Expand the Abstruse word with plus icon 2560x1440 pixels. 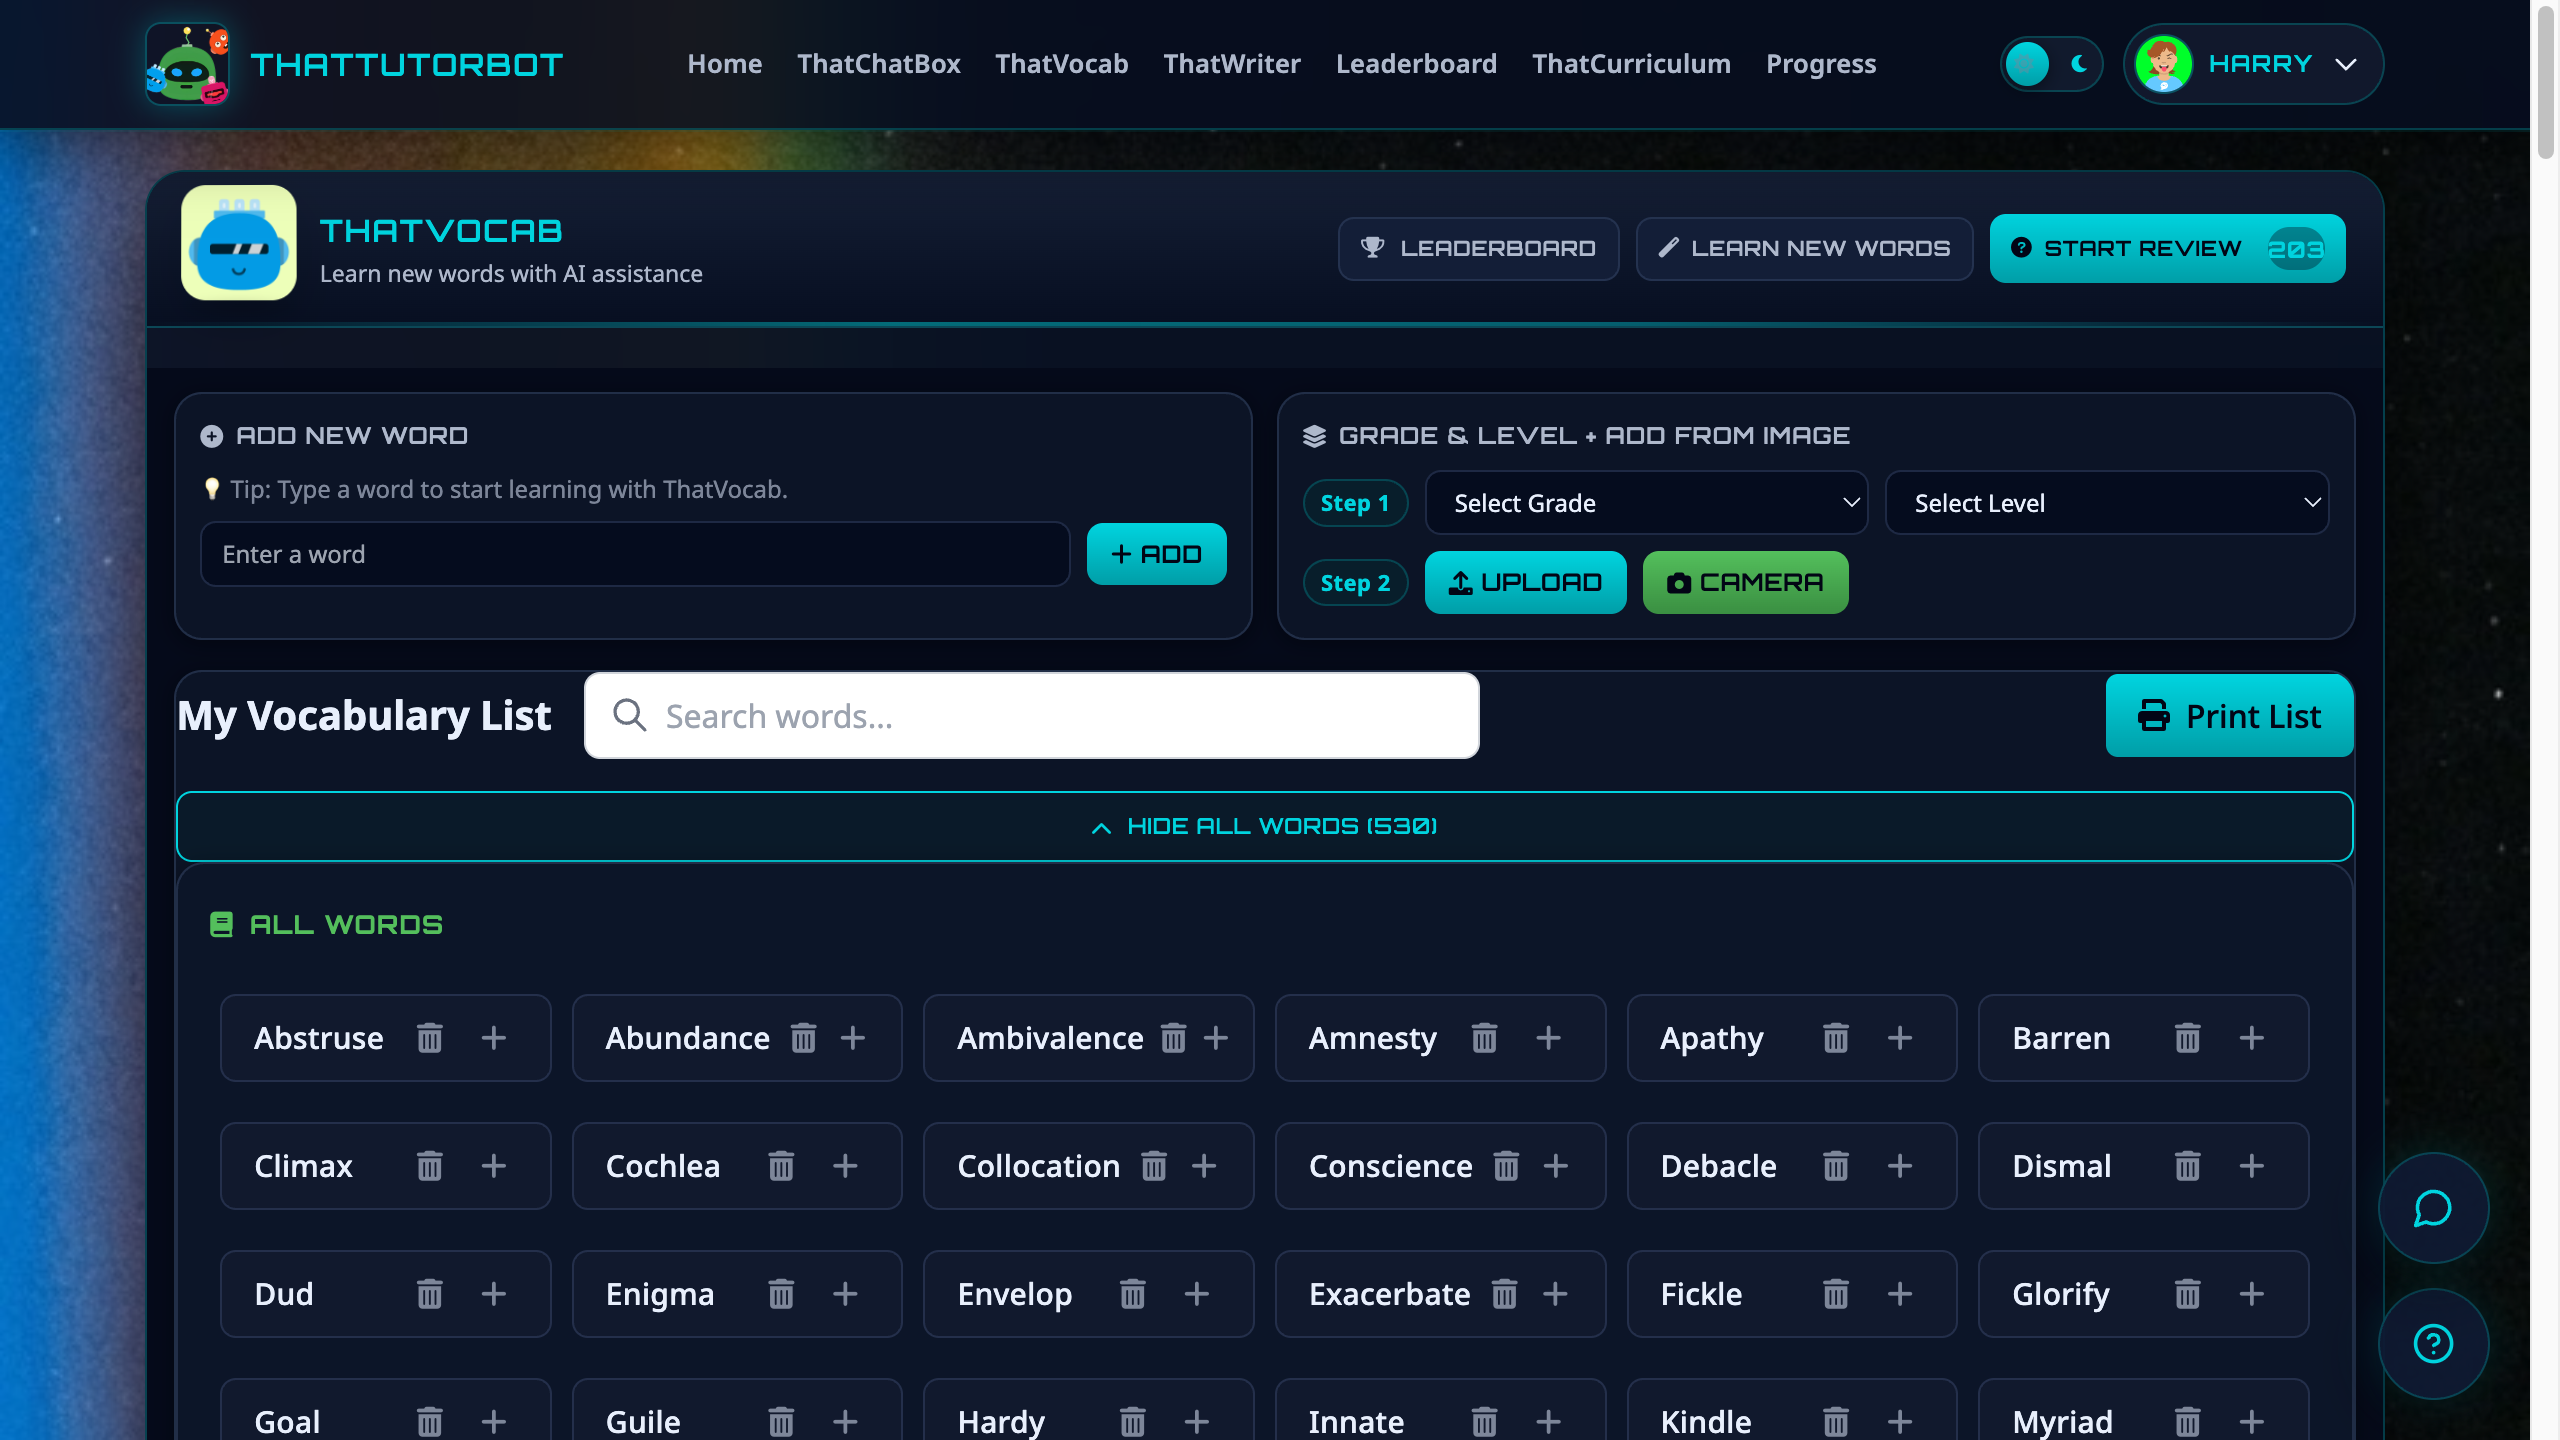[x=494, y=1038]
